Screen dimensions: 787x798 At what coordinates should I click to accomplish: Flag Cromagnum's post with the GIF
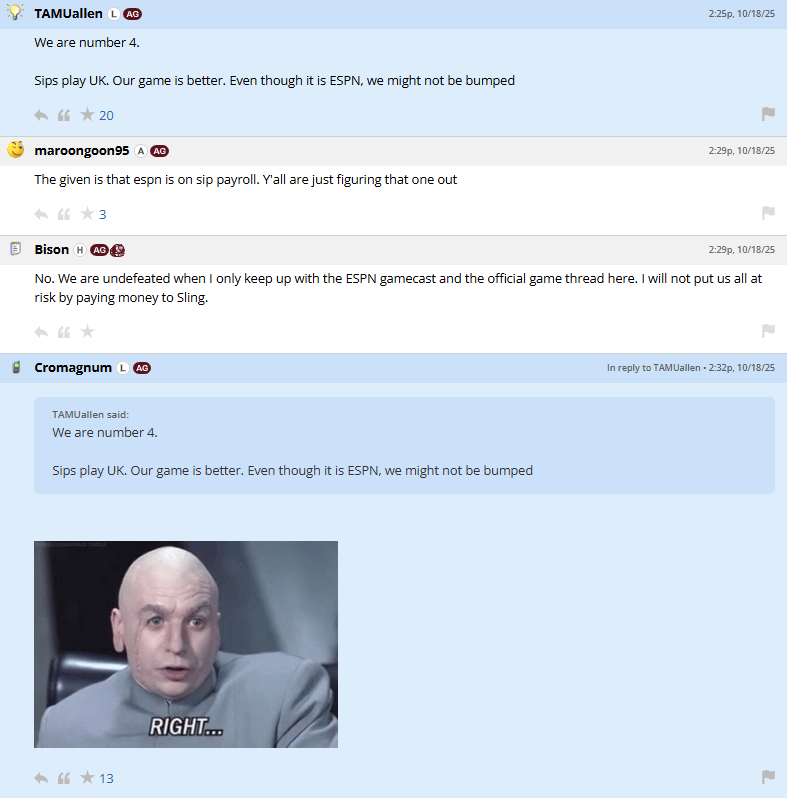768,777
